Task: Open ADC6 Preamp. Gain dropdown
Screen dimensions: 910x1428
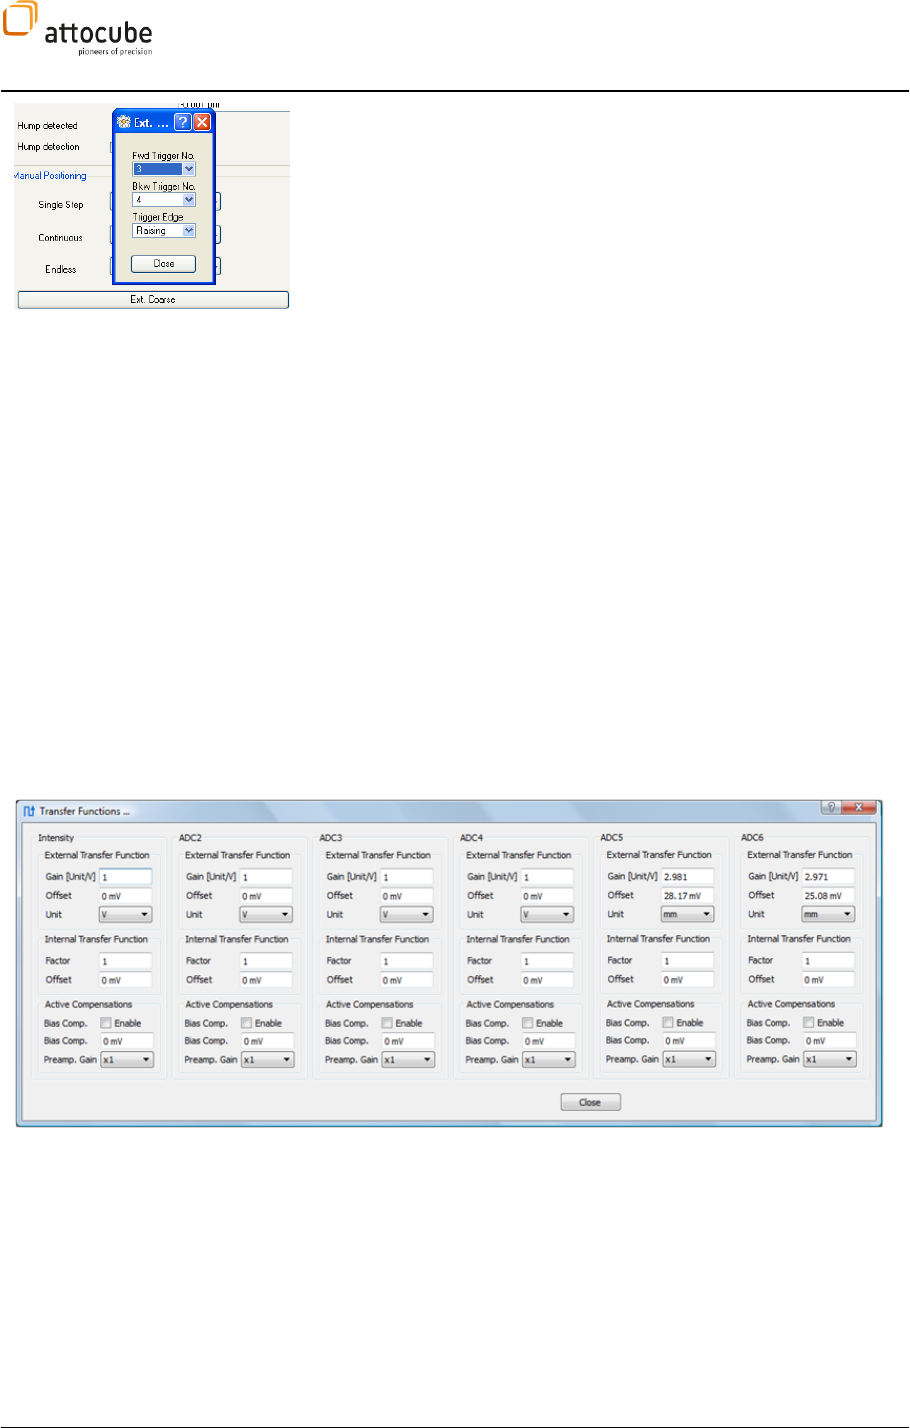Action: 830,1059
